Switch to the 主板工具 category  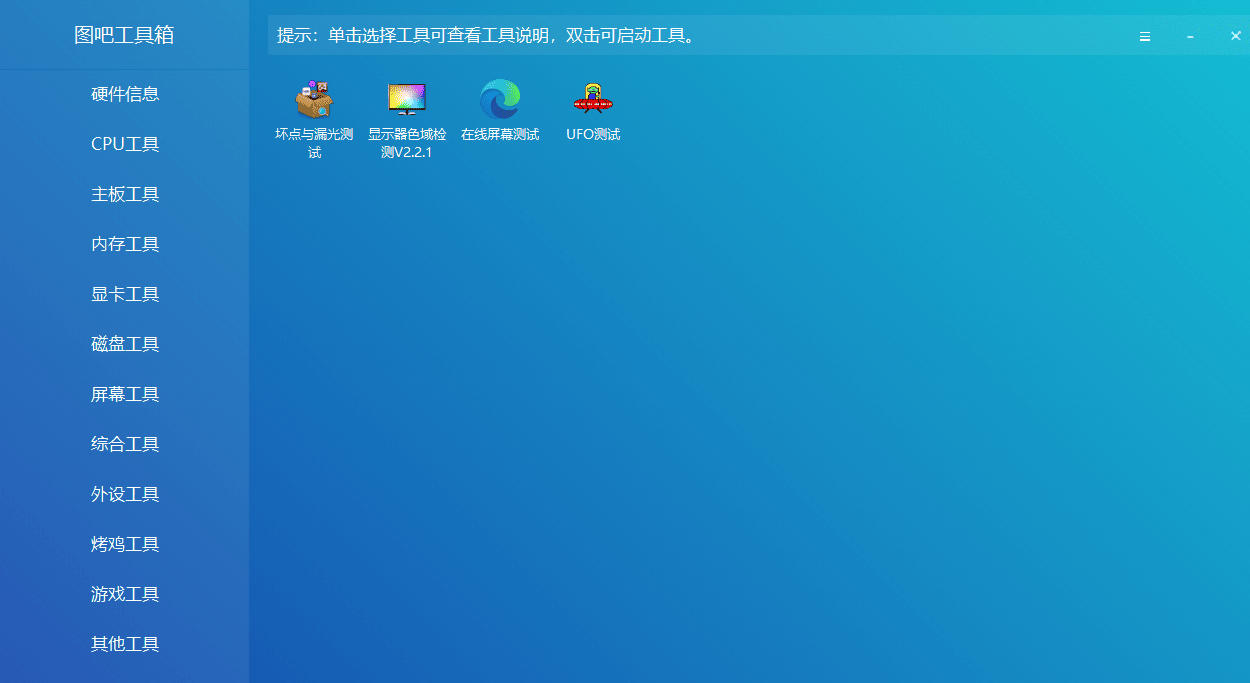coord(125,194)
